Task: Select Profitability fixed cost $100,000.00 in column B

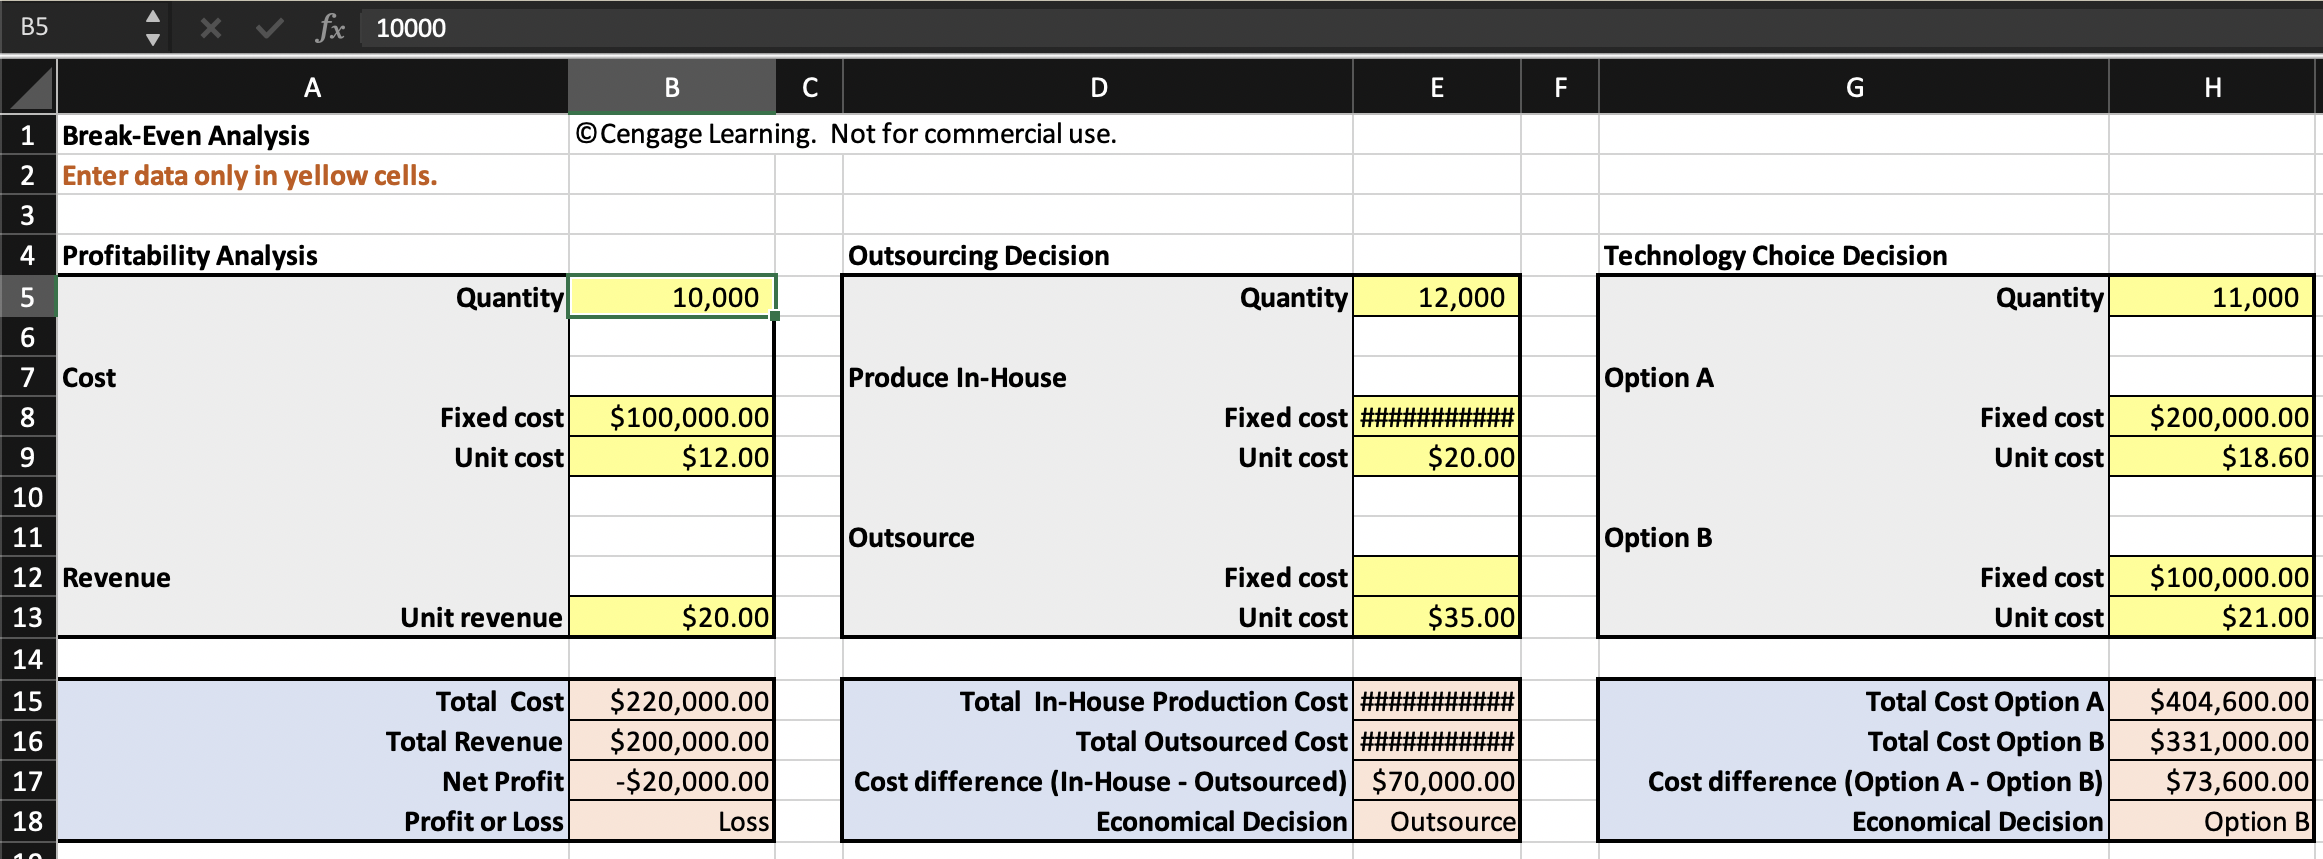Action: tap(672, 417)
